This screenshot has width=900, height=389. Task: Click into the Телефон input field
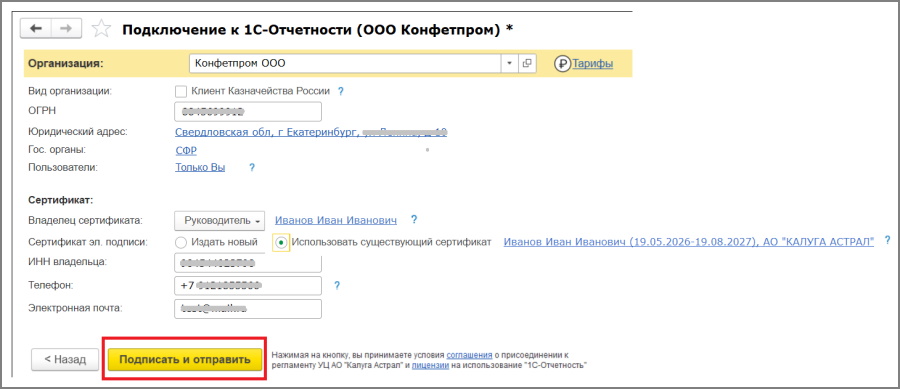pos(248,286)
